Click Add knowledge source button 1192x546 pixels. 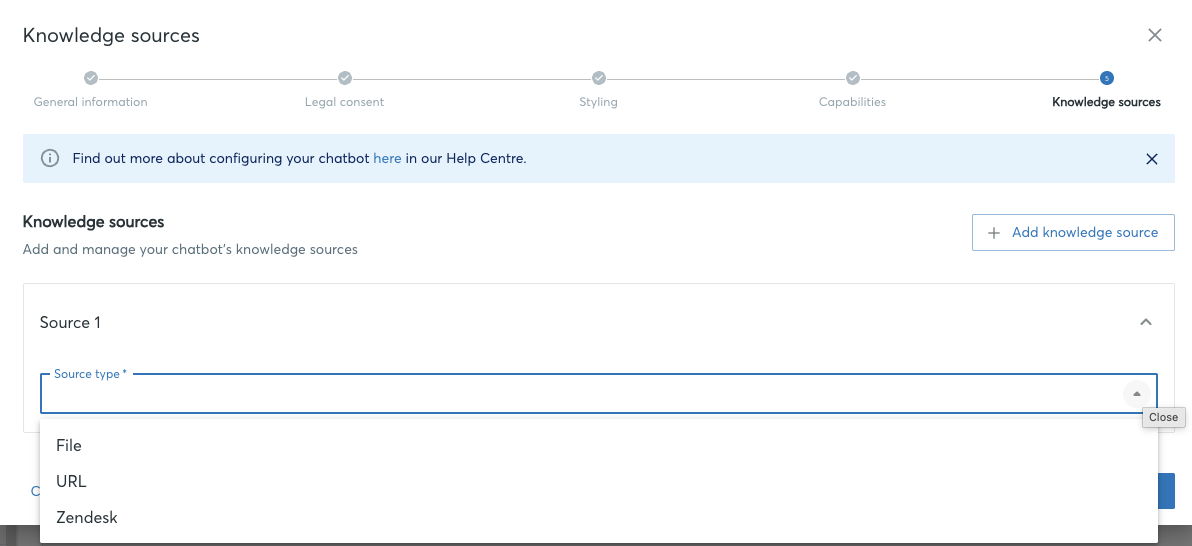click(x=1073, y=233)
